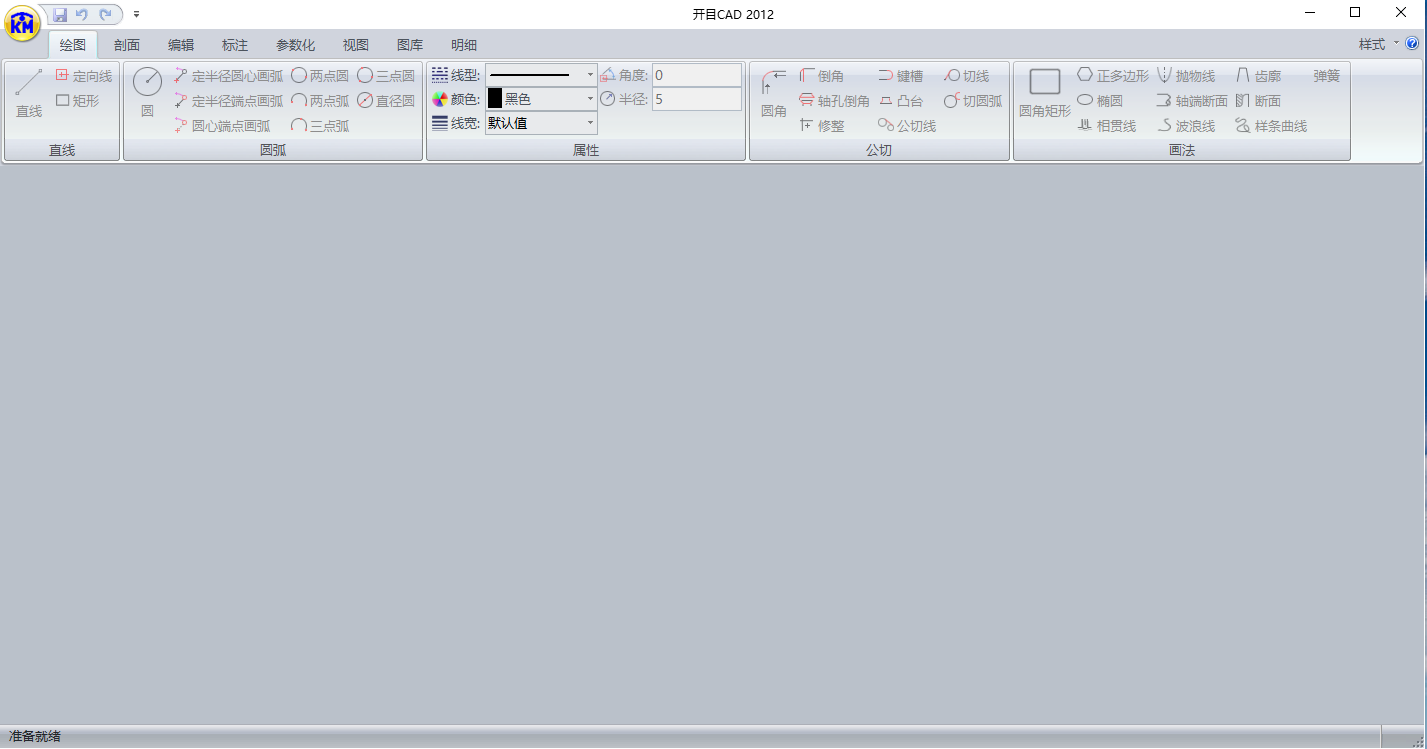Screen dimensions: 1427x749
Task: Click the save icon in quick access toolbar
Action: point(60,14)
